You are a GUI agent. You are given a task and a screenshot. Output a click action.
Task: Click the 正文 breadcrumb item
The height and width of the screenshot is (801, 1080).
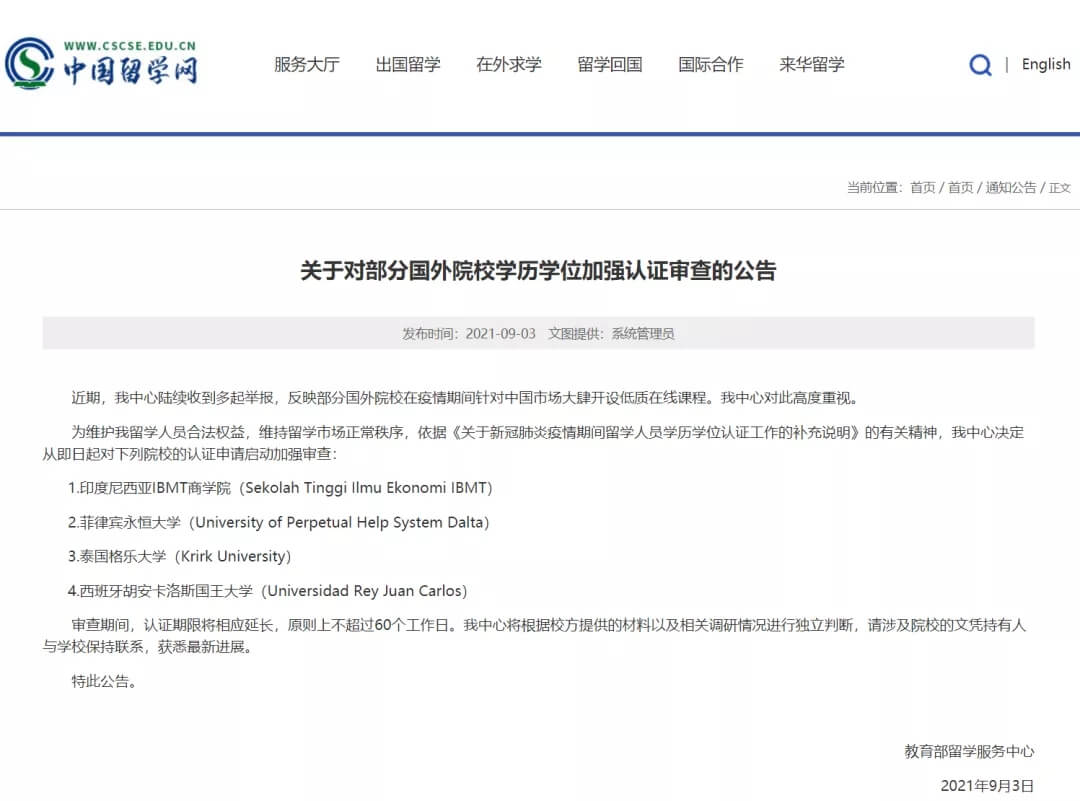(x=1059, y=187)
